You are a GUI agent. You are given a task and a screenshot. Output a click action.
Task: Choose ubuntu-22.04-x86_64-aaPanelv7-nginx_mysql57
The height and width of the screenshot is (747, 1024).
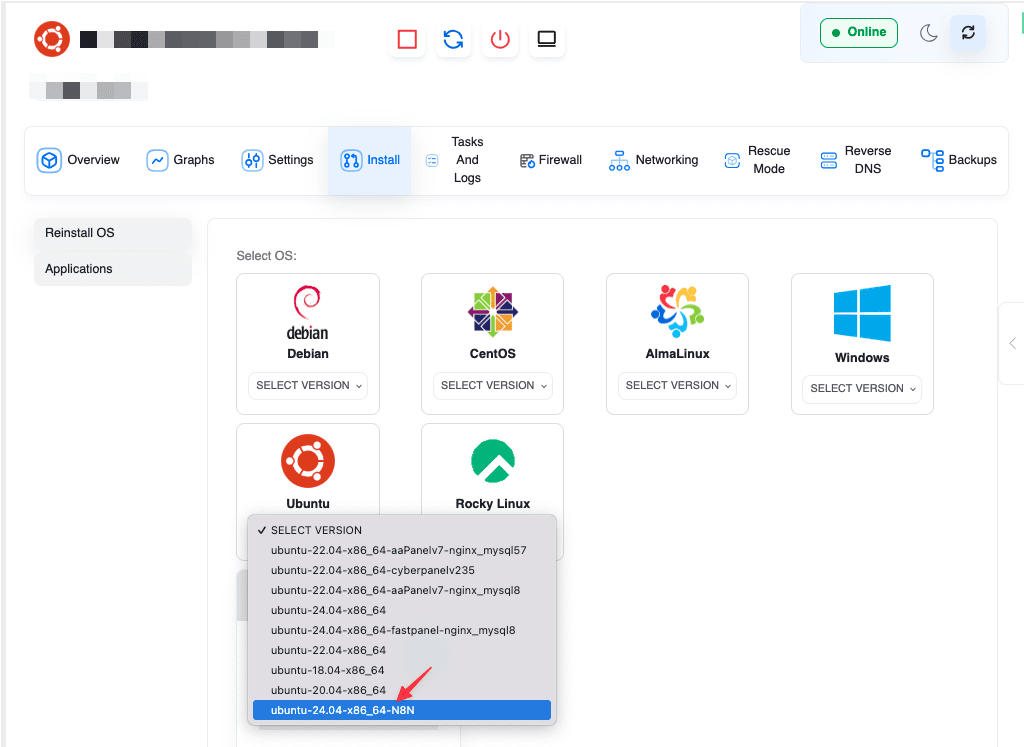point(402,550)
